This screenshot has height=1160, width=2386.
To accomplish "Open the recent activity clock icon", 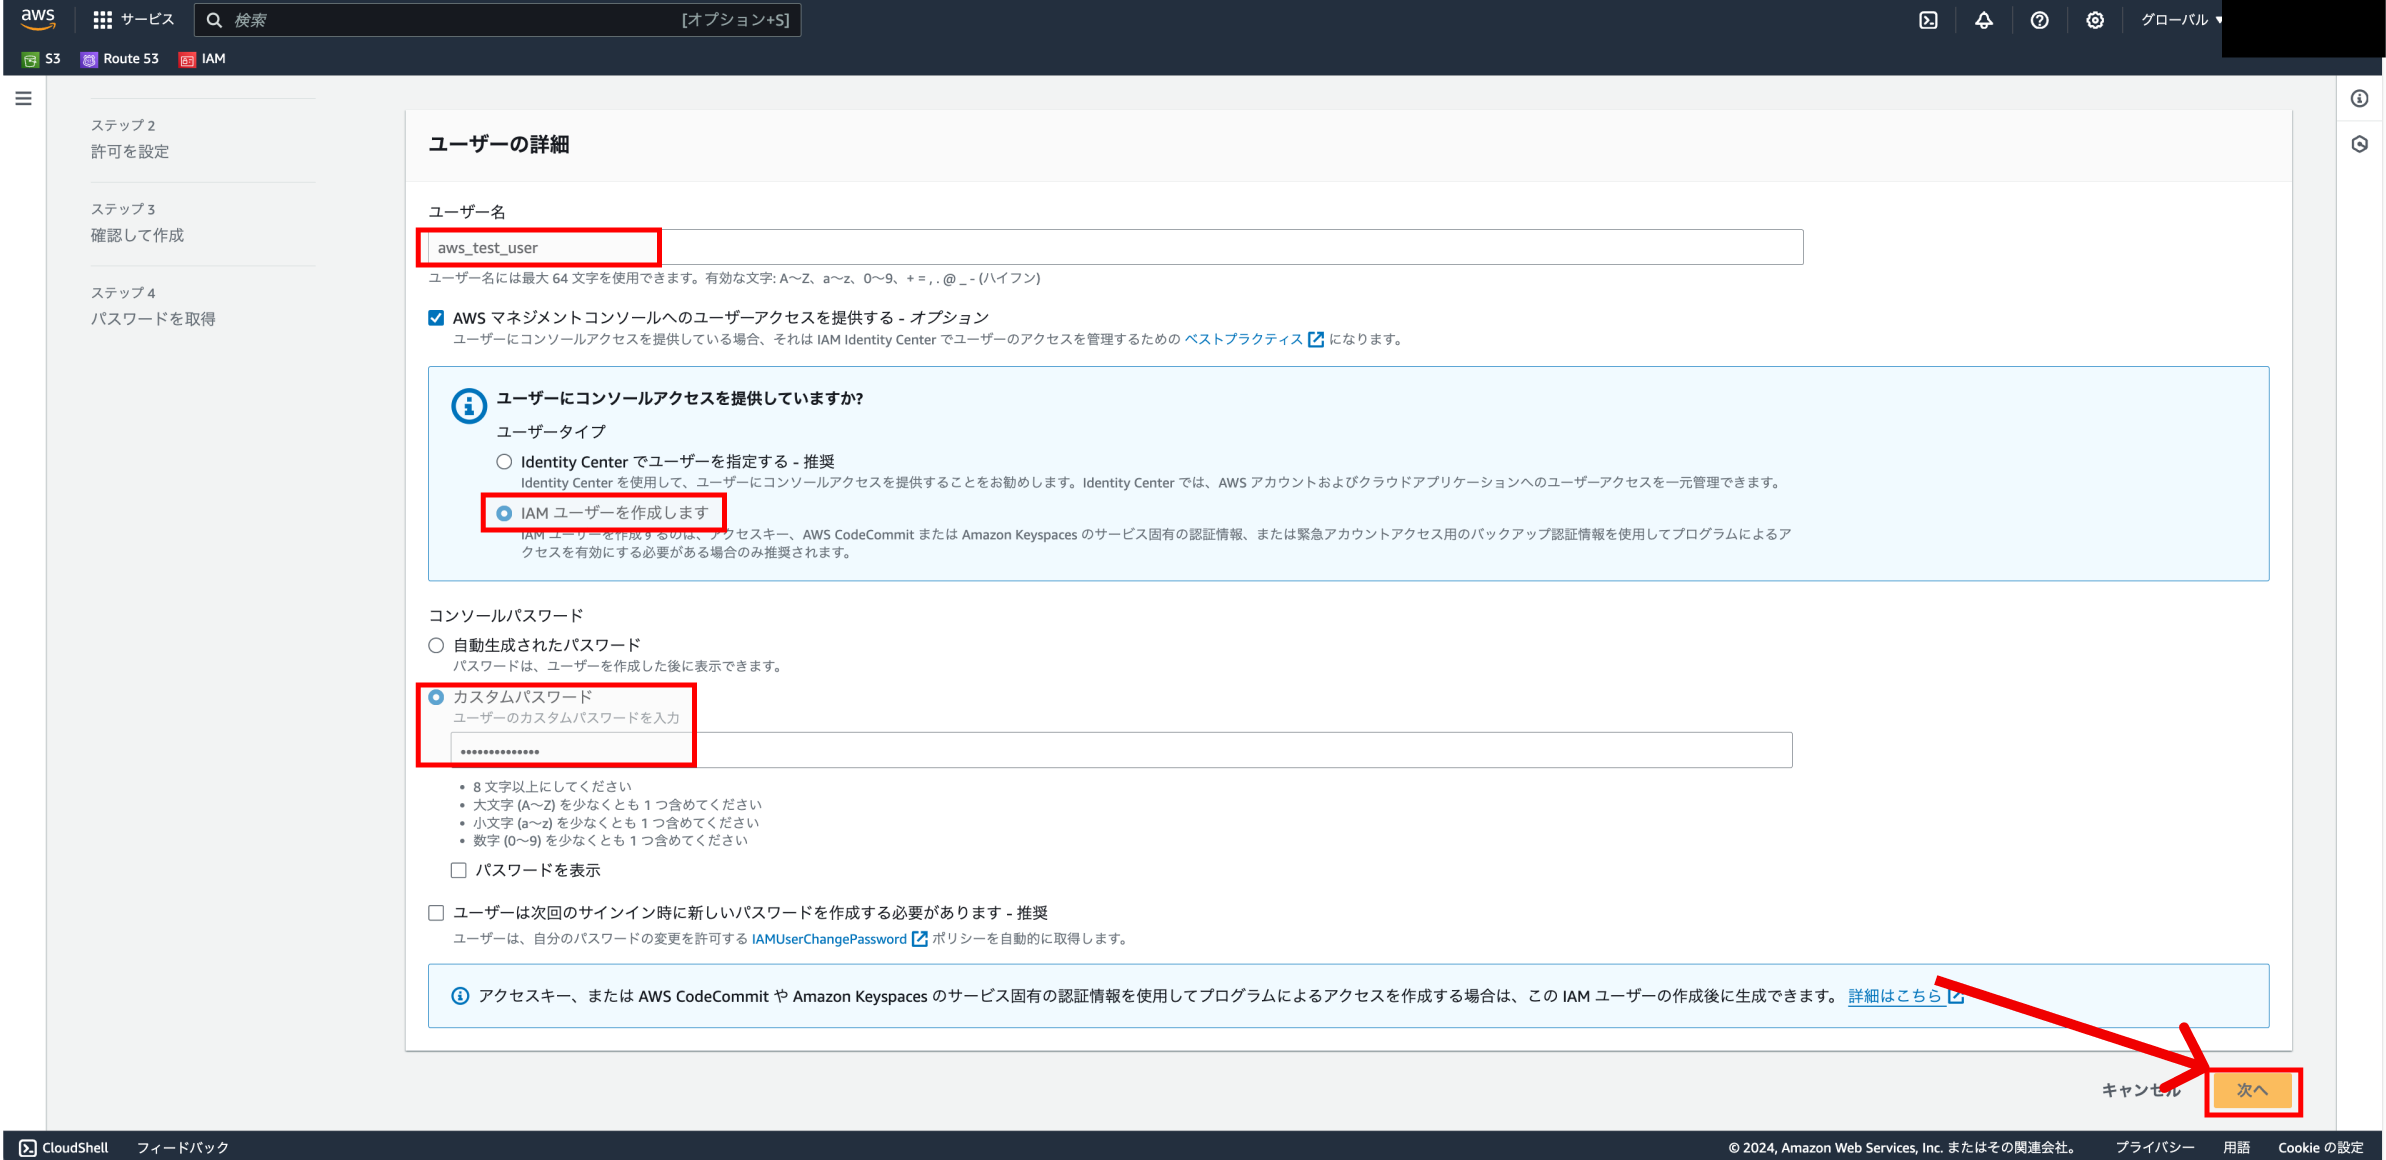I will coord(2360,143).
